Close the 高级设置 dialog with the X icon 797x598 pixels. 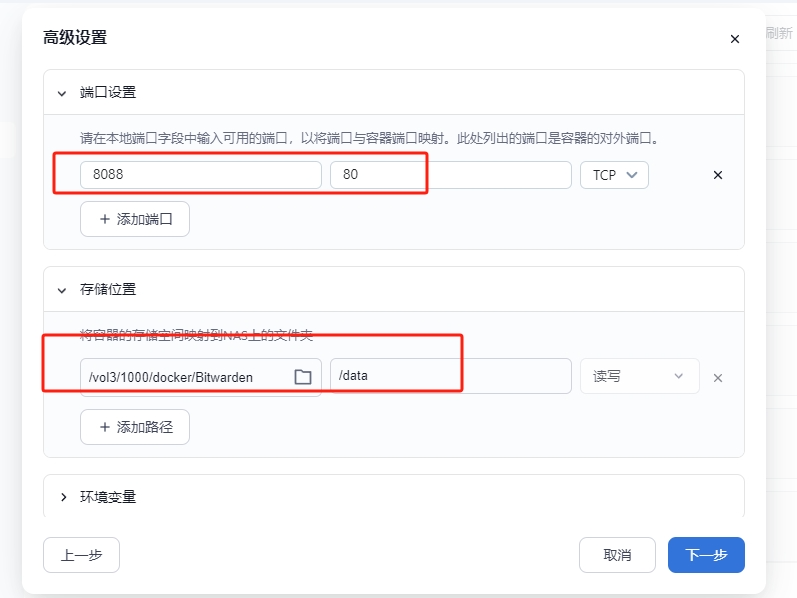(x=735, y=39)
